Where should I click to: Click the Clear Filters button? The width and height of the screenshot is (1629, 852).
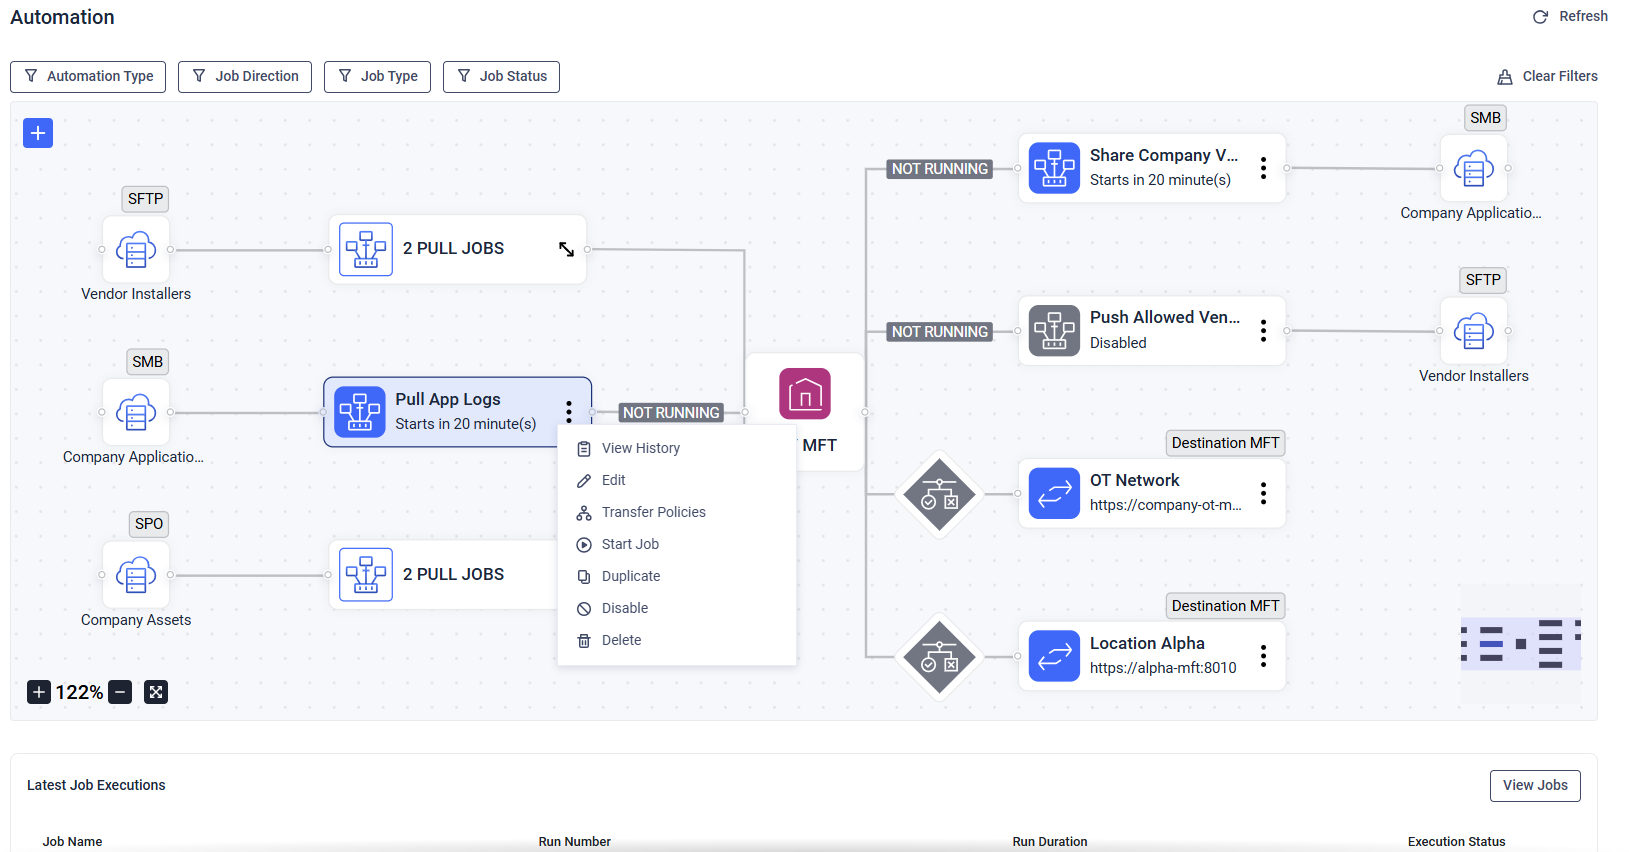click(1547, 77)
